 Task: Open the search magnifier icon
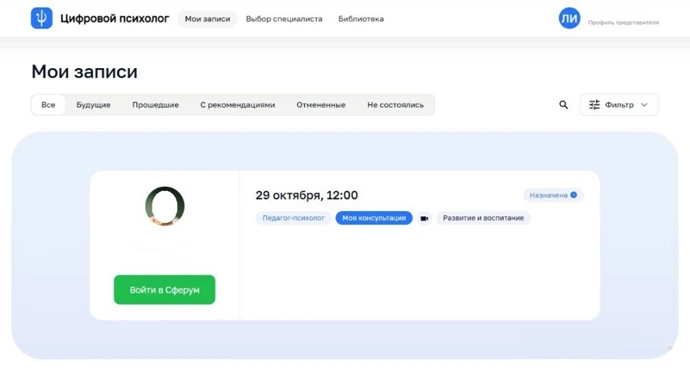[x=563, y=105]
